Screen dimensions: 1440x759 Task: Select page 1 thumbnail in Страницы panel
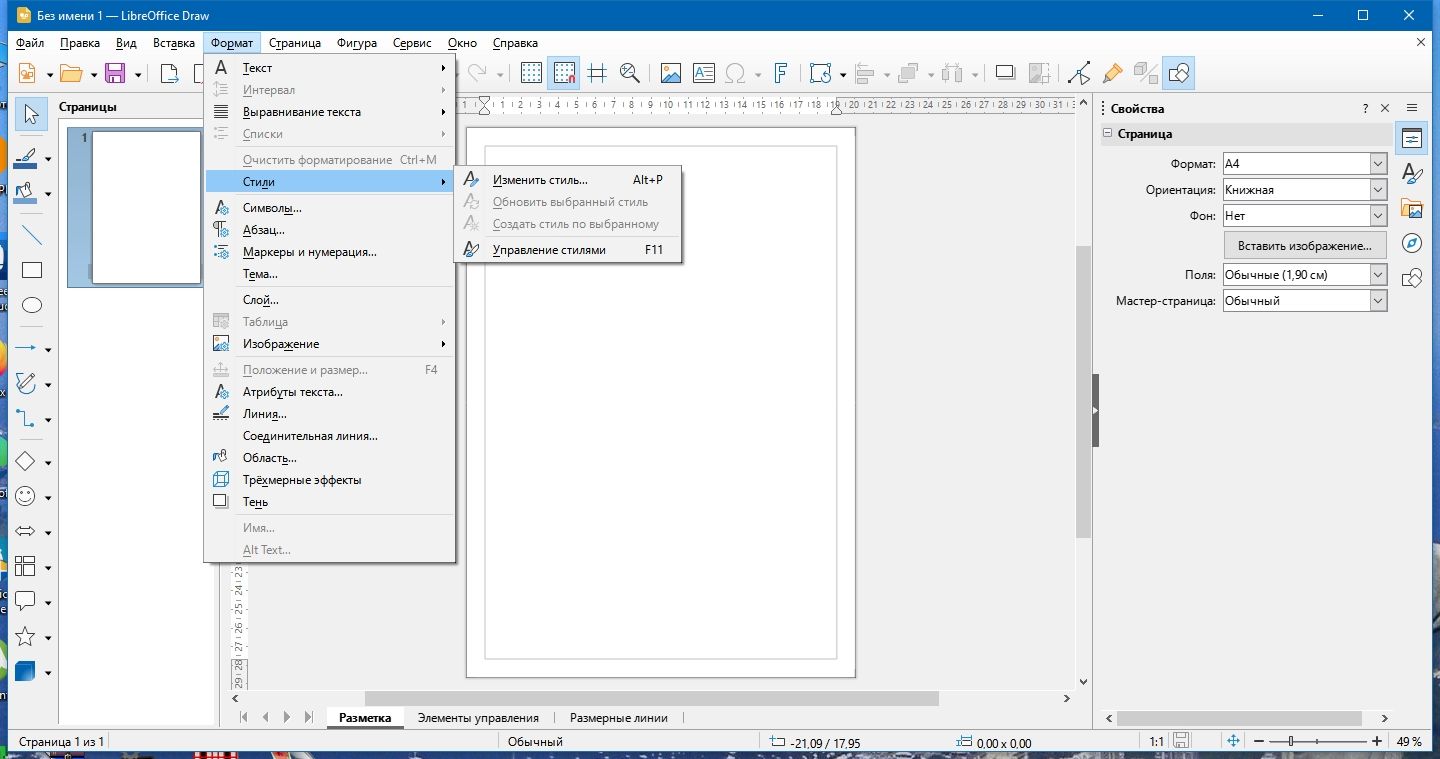tap(143, 206)
